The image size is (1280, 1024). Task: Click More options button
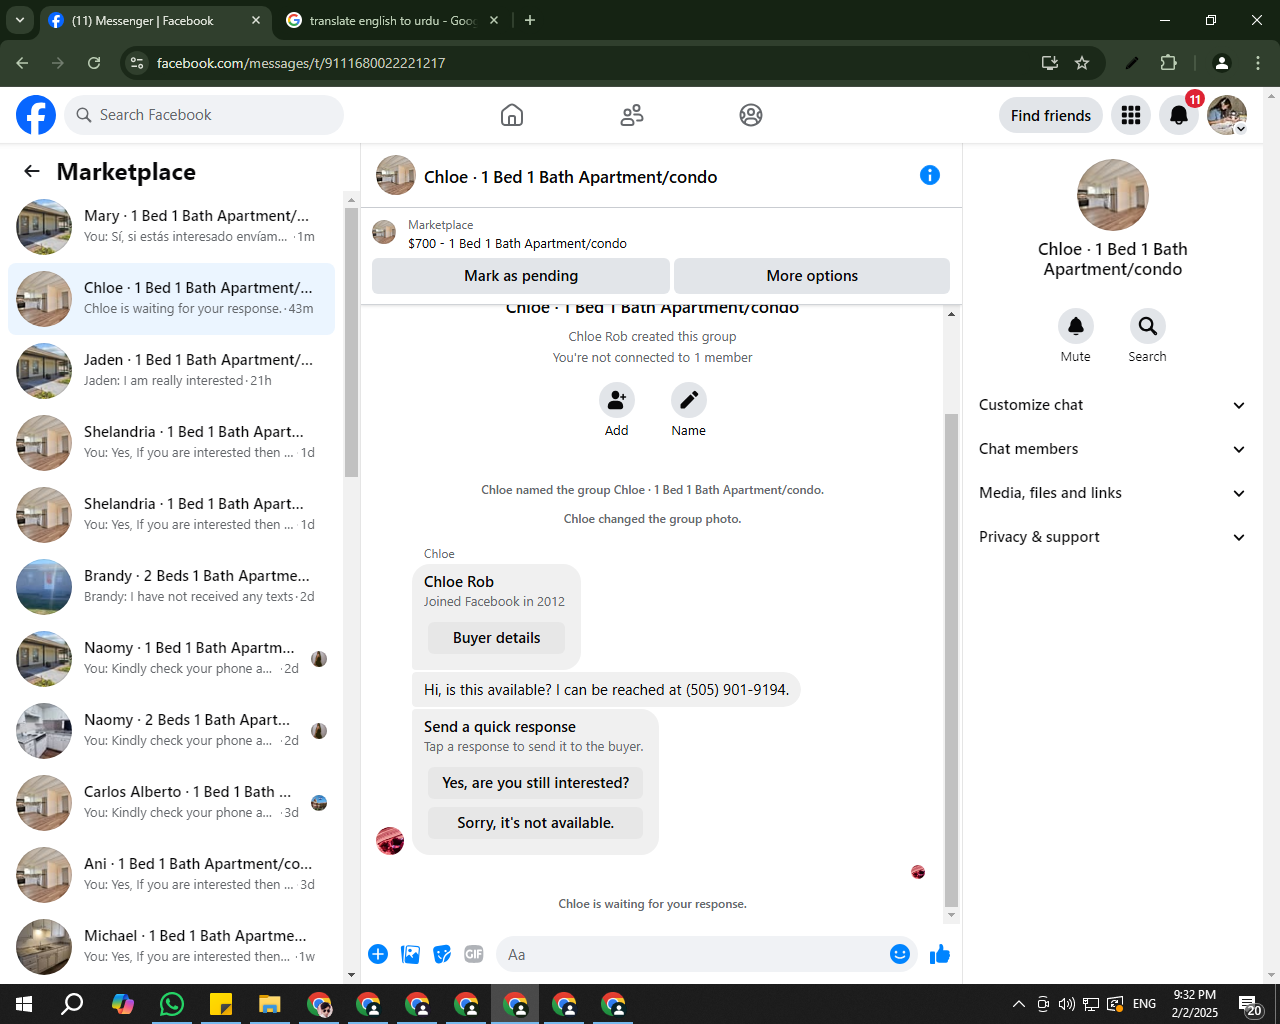point(812,276)
